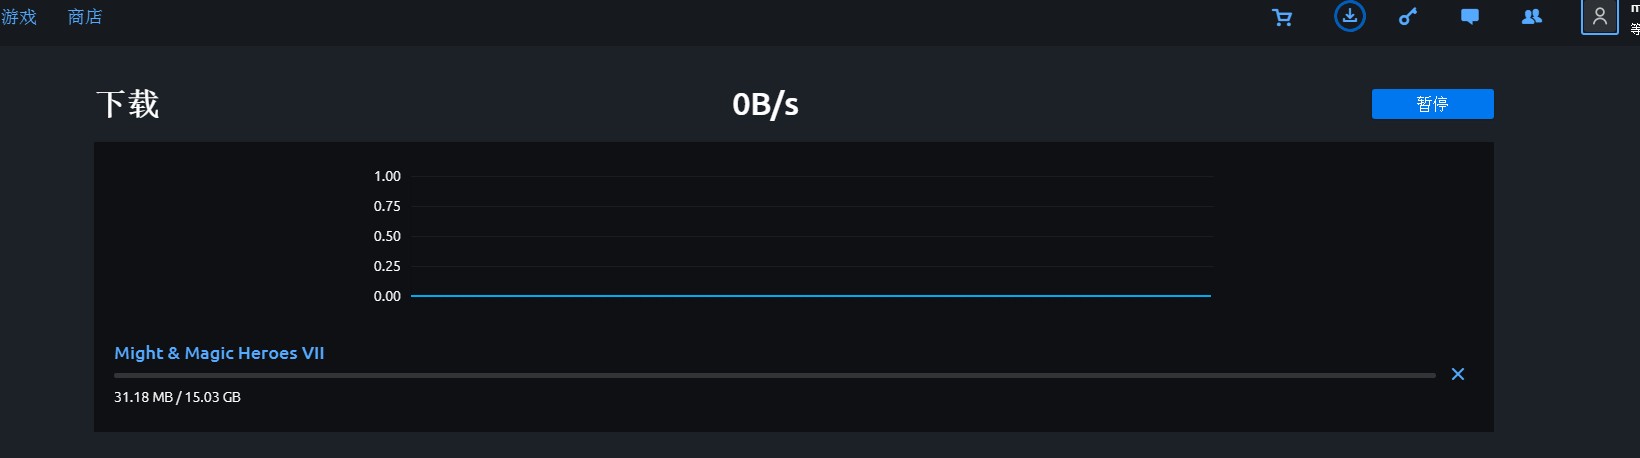Open the user profile avatar
The image size is (1640, 458).
pyautogui.click(x=1599, y=17)
